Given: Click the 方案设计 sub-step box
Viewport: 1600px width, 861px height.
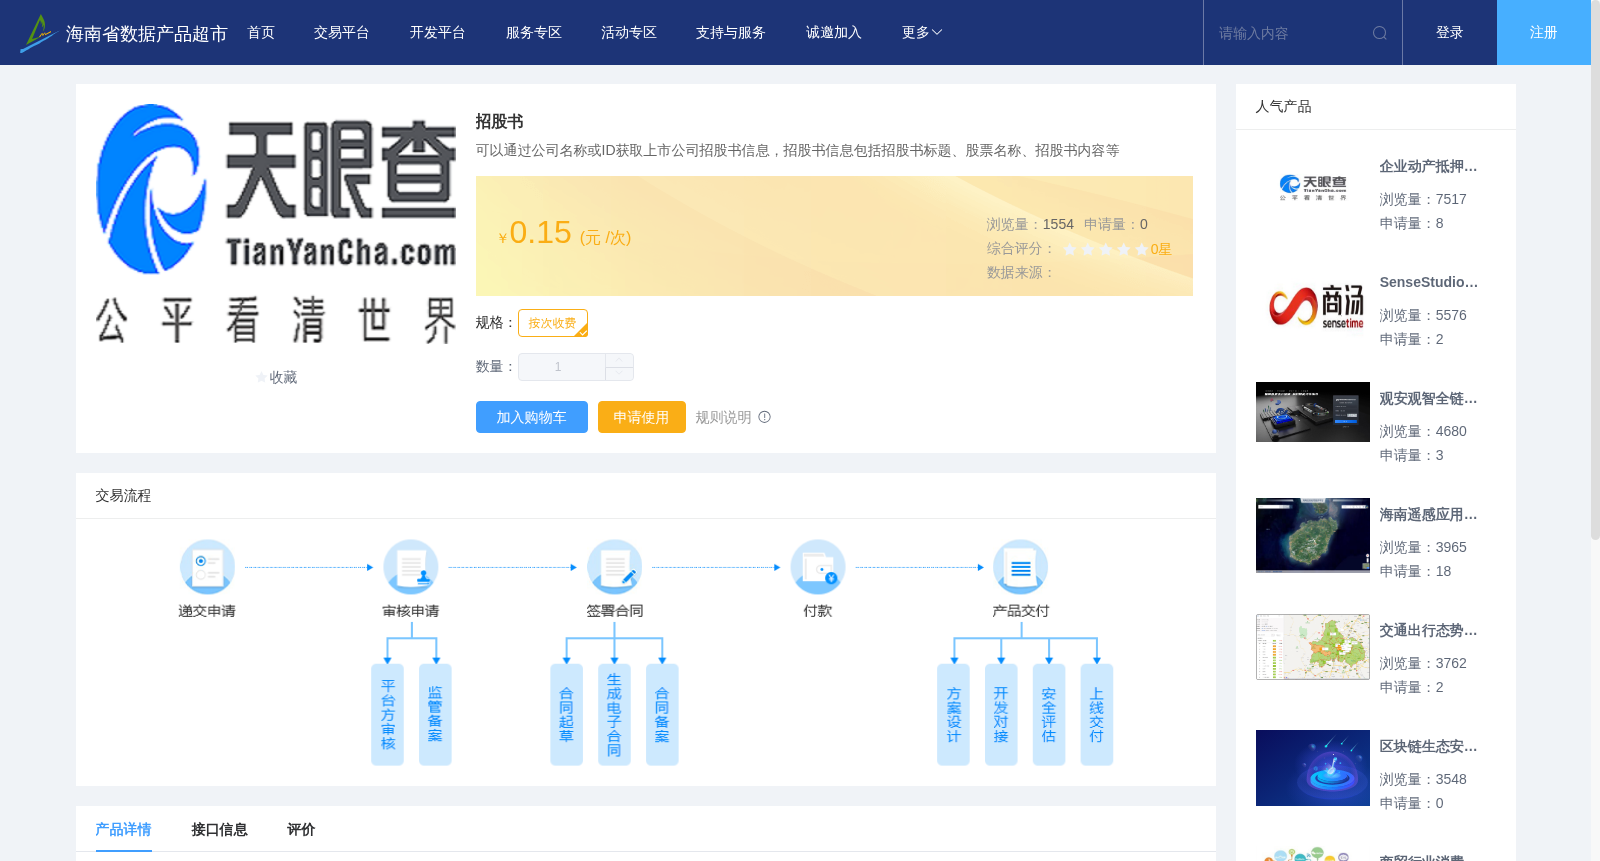Looking at the screenshot, I should [954, 715].
